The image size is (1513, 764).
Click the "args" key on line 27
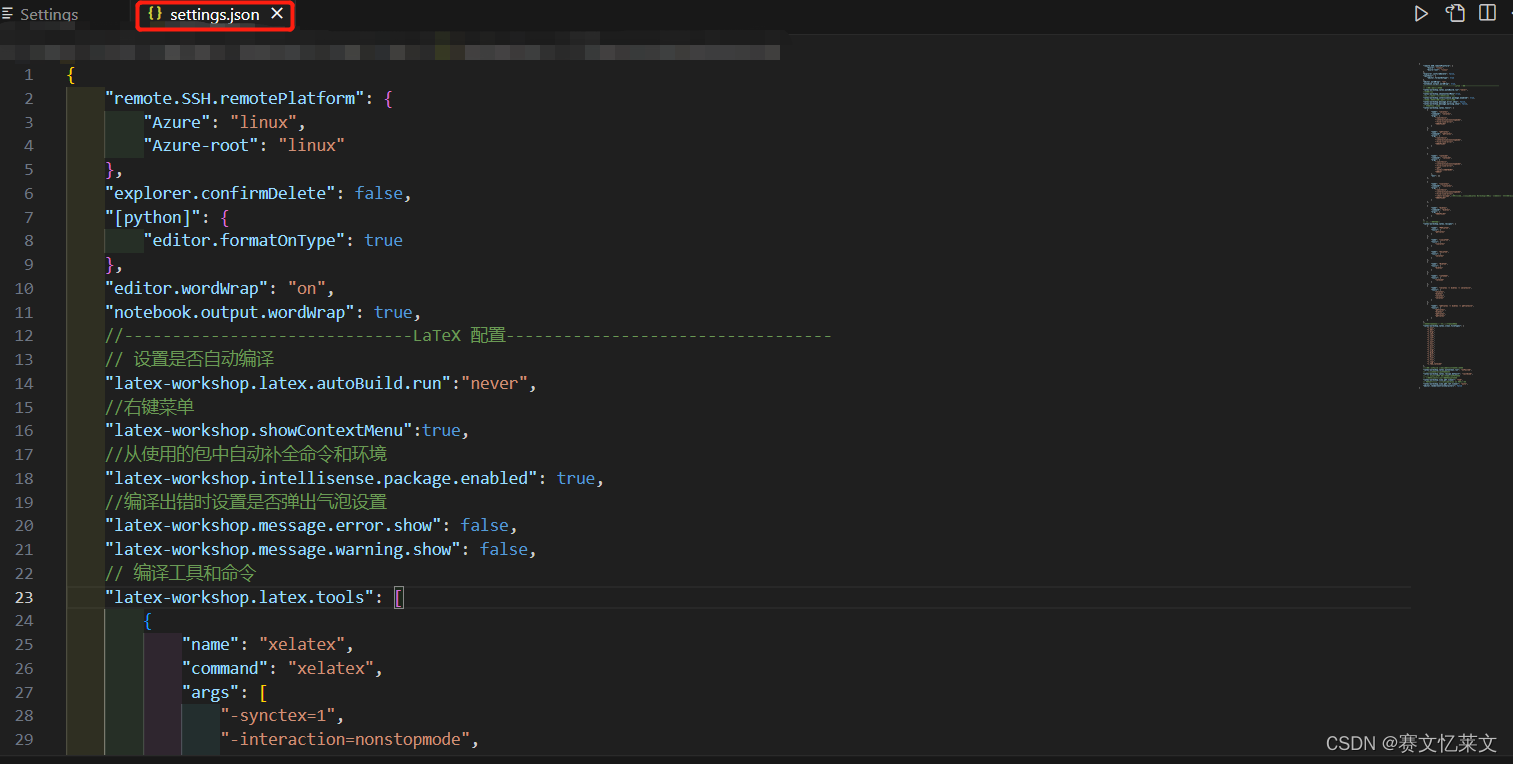point(211,693)
